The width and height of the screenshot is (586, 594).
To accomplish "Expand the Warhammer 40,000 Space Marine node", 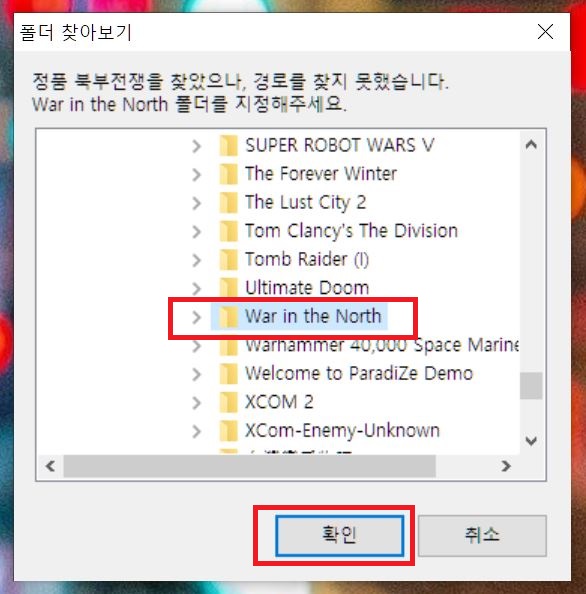I will point(196,346).
